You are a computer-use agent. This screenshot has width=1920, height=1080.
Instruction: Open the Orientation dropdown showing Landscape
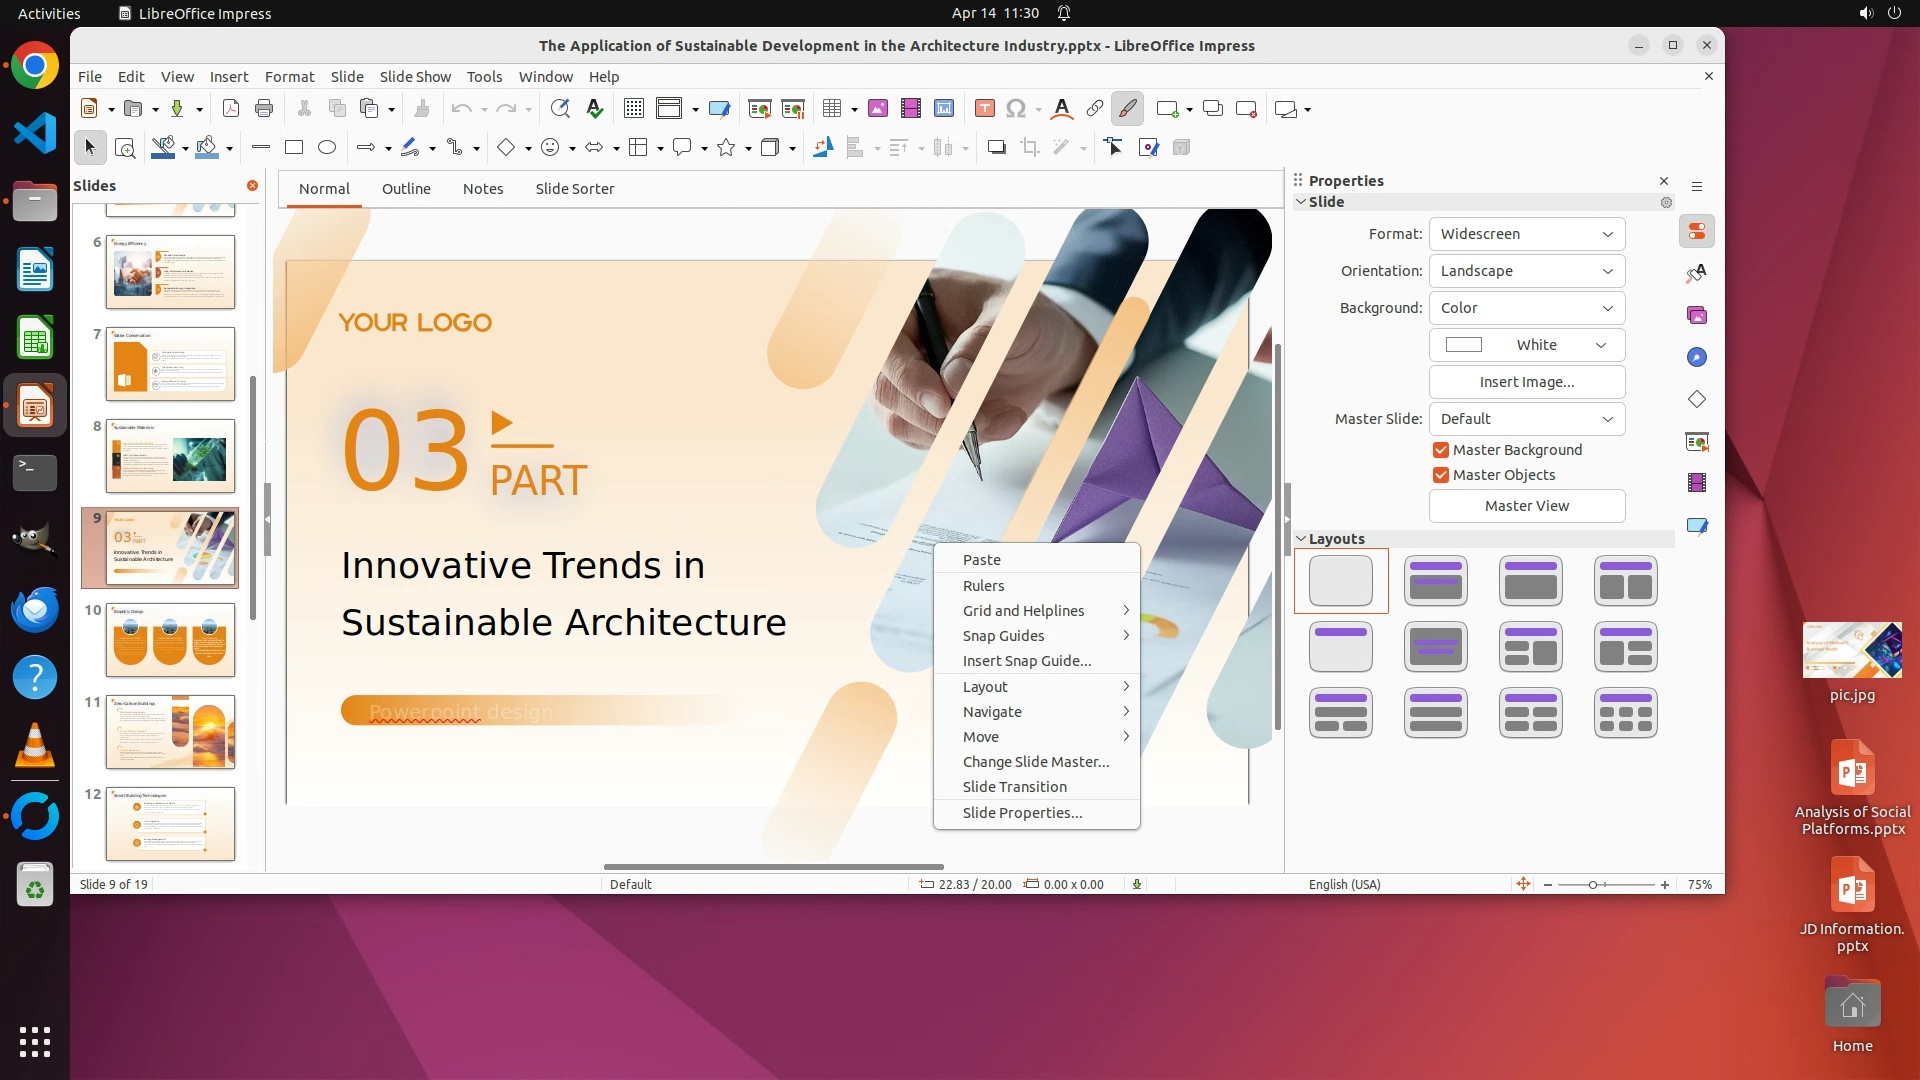coord(1526,271)
